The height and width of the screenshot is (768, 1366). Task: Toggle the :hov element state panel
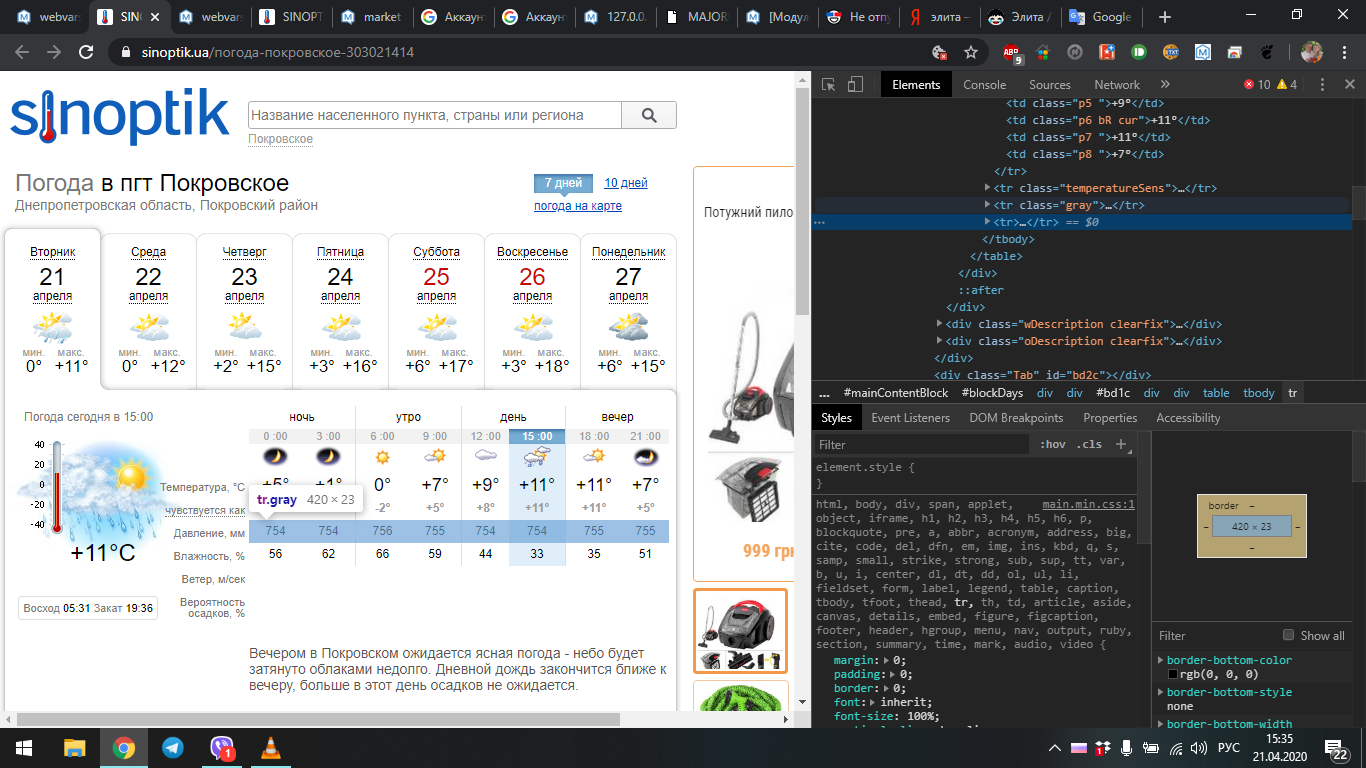coord(1051,444)
